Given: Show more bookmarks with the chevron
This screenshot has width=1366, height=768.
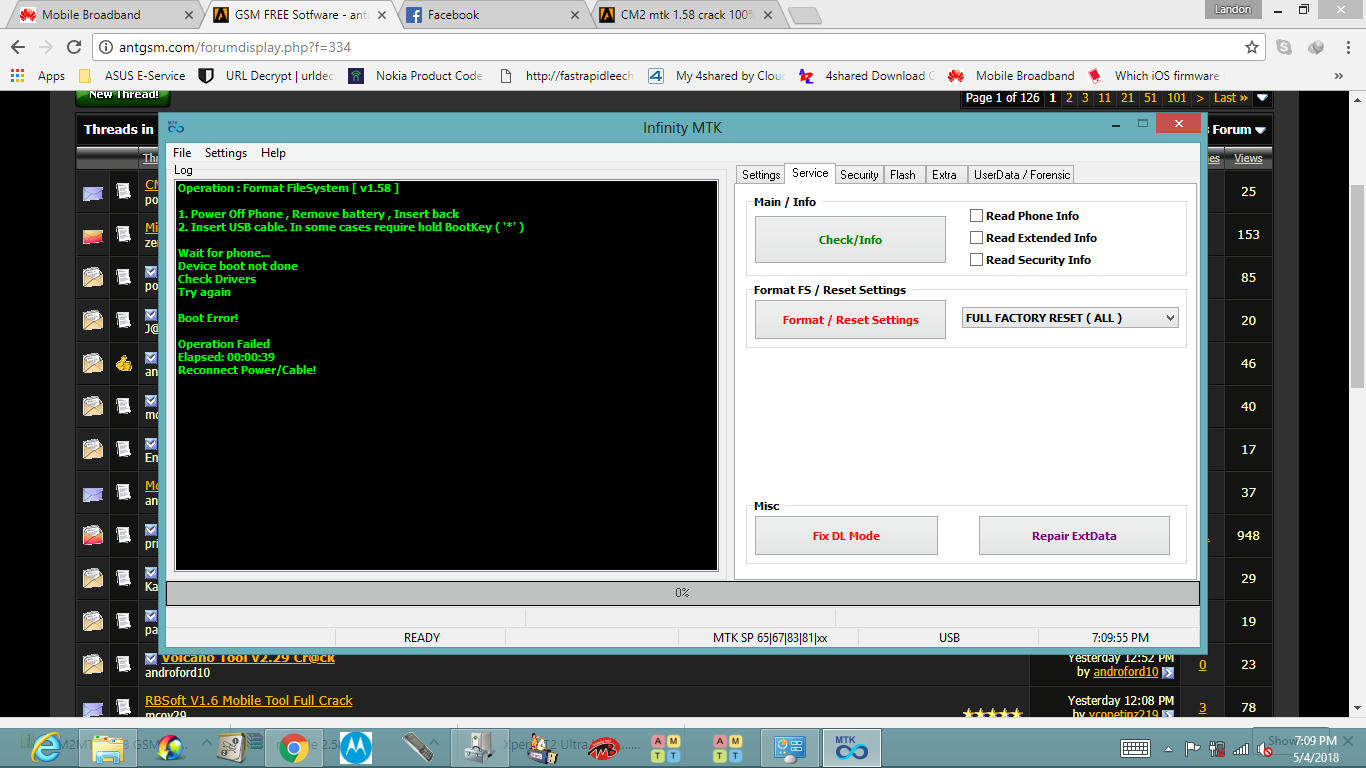Looking at the screenshot, I should (x=1338, y=76).
